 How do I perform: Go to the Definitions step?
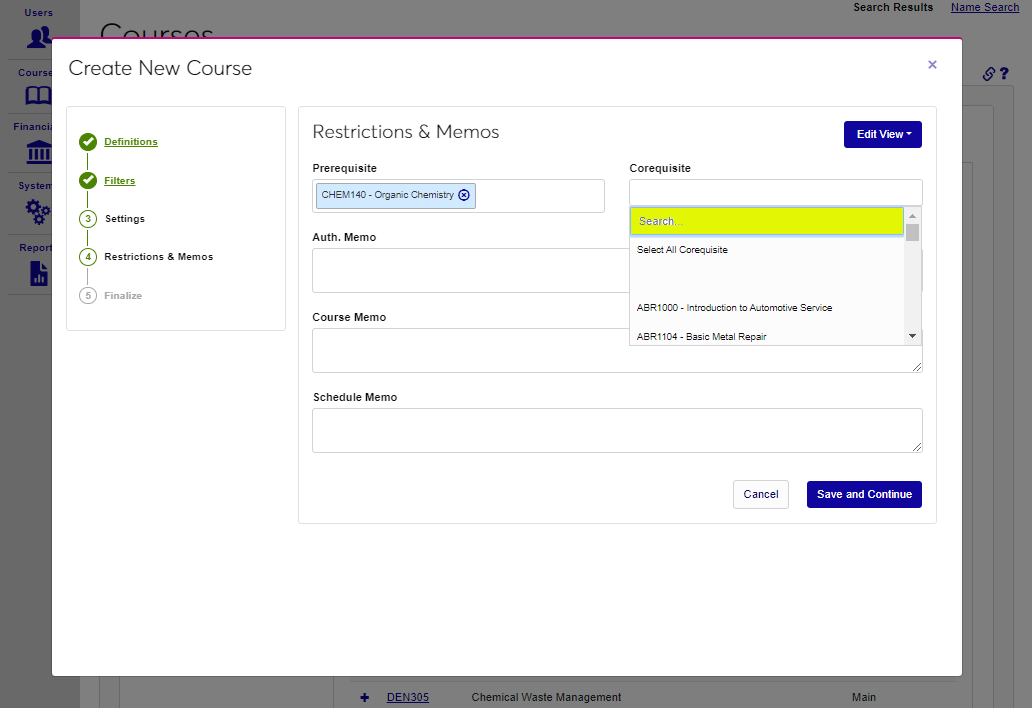click(x=131, y=142)
